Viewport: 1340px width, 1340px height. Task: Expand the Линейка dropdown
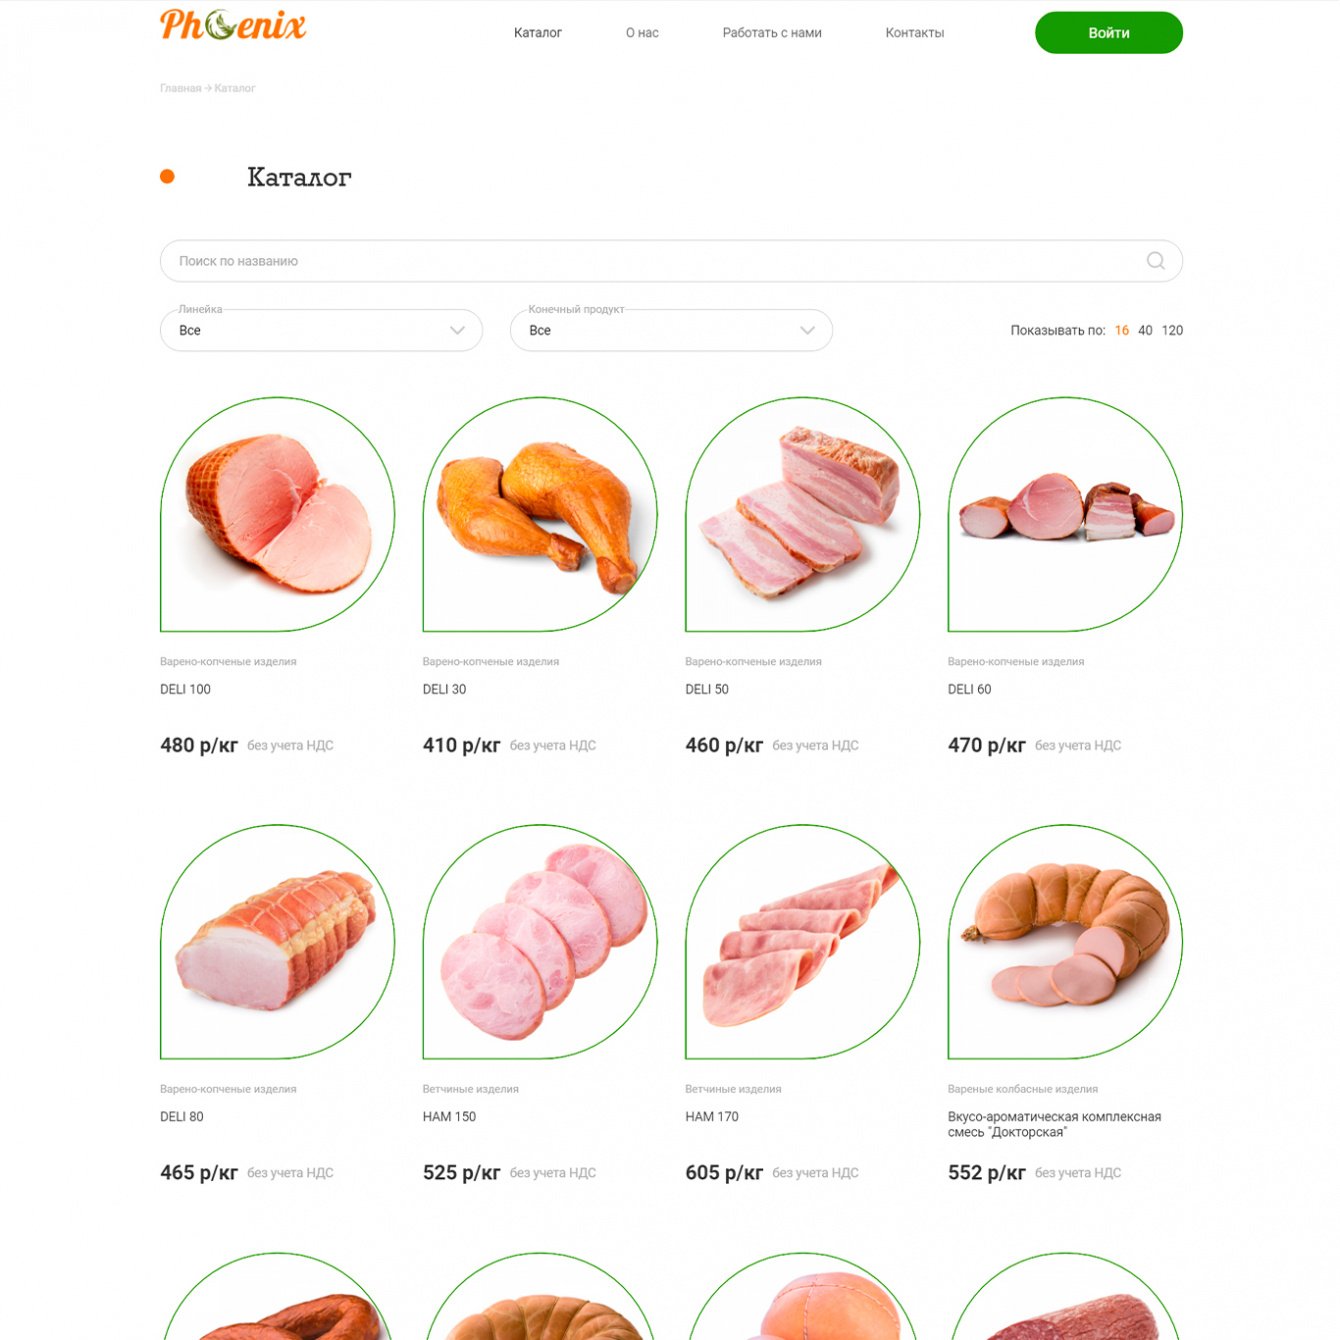pos(321,330)
